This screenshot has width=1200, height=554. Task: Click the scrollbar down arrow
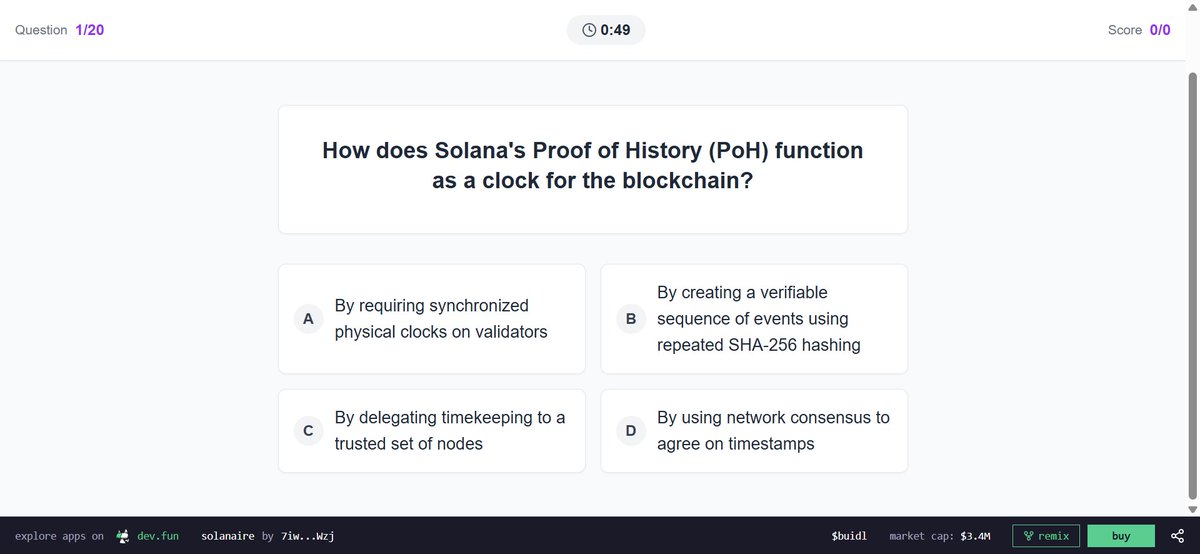pyautogui.click(x=1191, y=509)
